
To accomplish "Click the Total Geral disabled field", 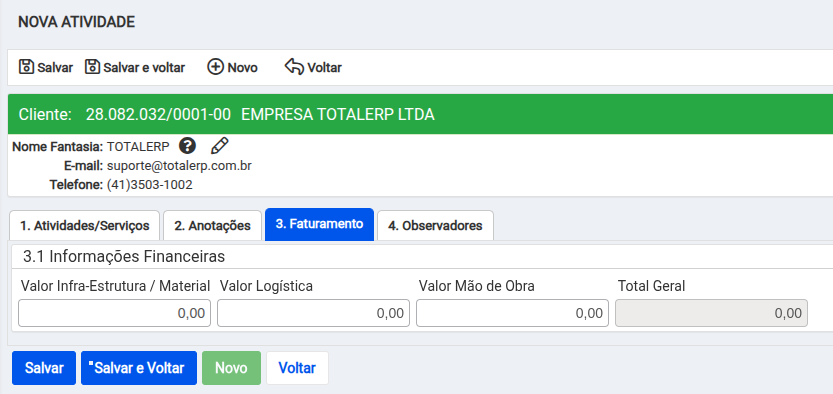I will click(711, 313).
